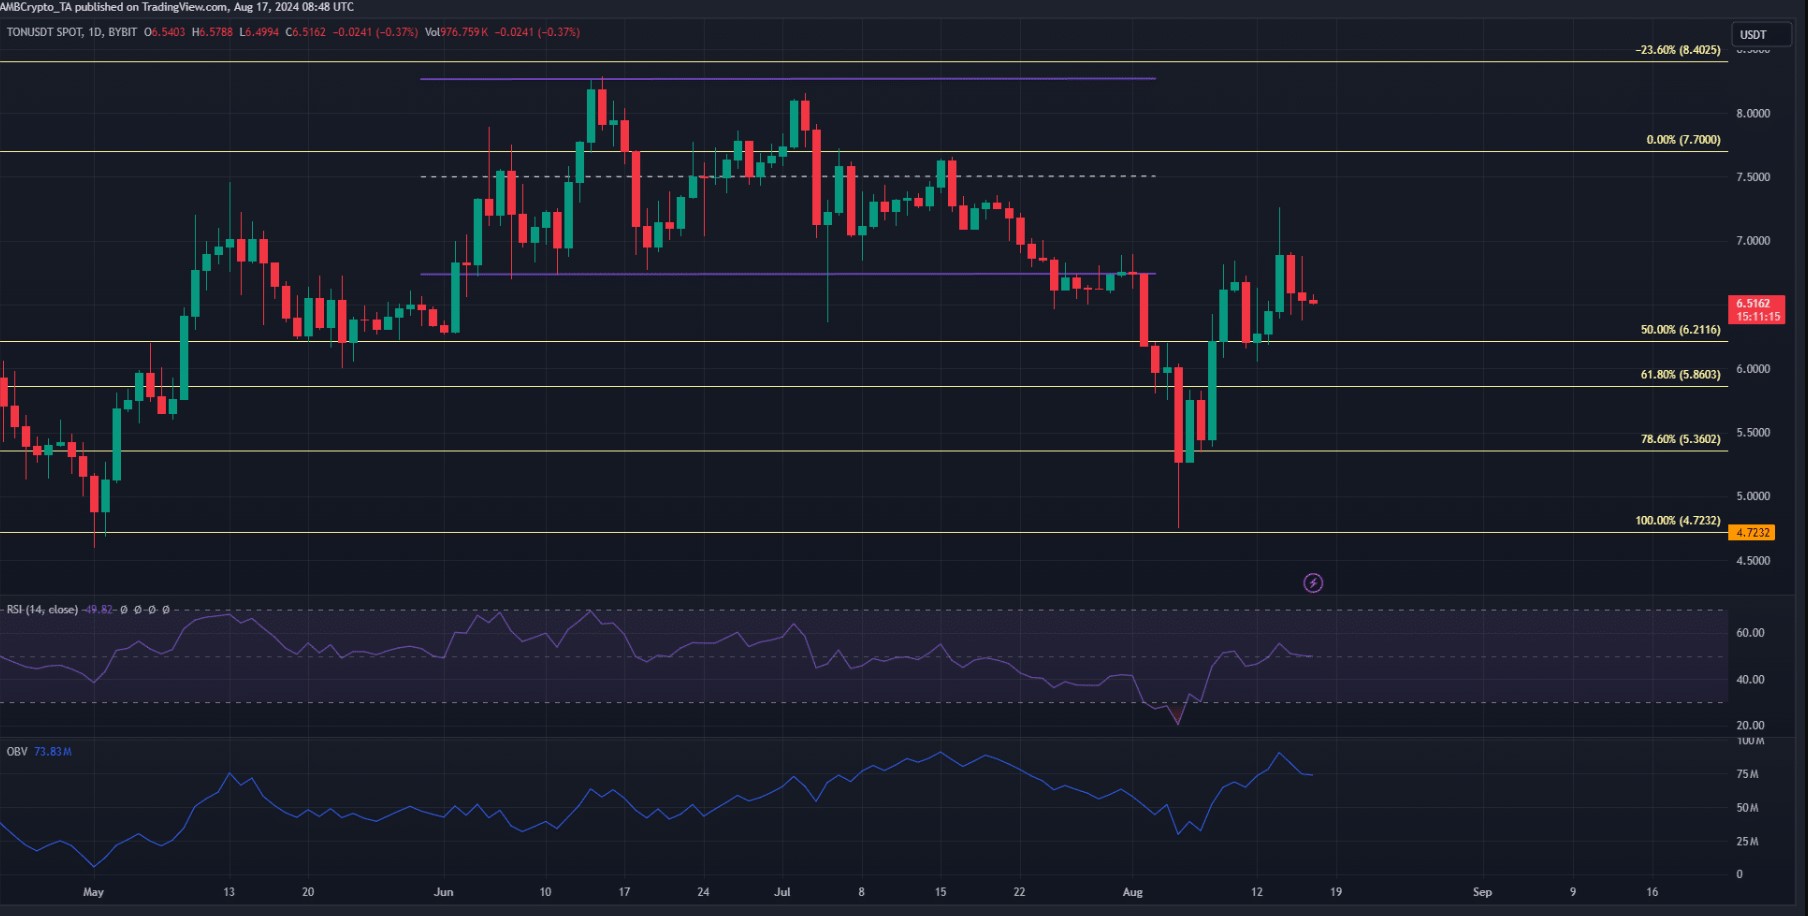Click the 8.0000 price axis label
The height and width of the screenshot is (916, 1808).
pyautogui.click(x=1753, y=113)
